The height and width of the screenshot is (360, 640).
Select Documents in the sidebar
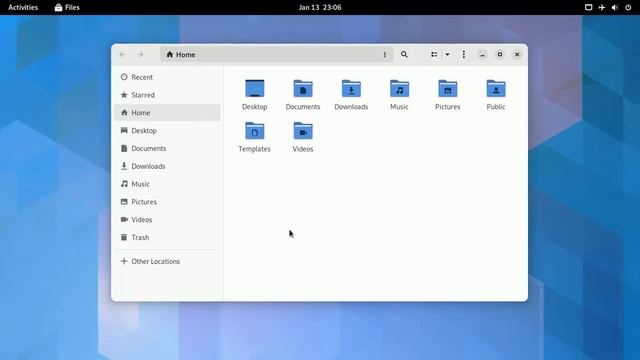(167, 148)
